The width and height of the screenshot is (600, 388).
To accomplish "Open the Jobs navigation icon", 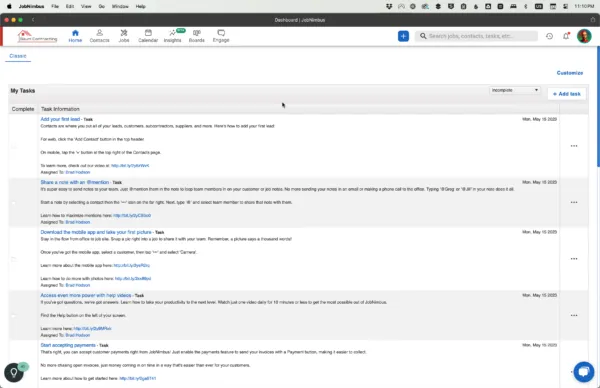I will pyautogui.click(x=124, y=36).
